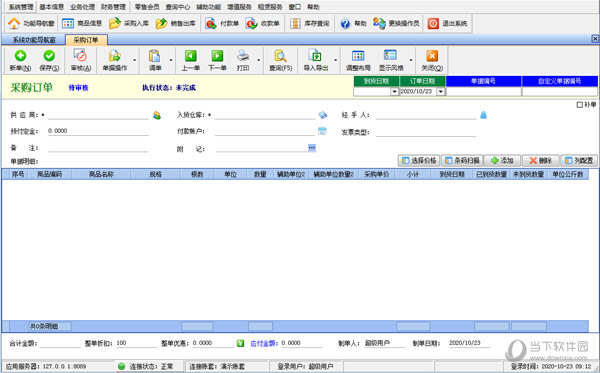Click the 导入导出 icon
The height and width of the screenshot is (373, 600).
coord(316,56)
